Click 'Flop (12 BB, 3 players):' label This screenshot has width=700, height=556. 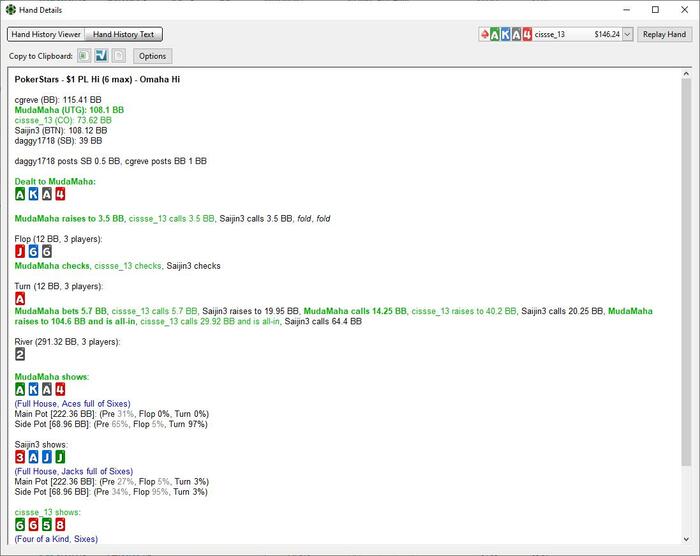[58, 239]
